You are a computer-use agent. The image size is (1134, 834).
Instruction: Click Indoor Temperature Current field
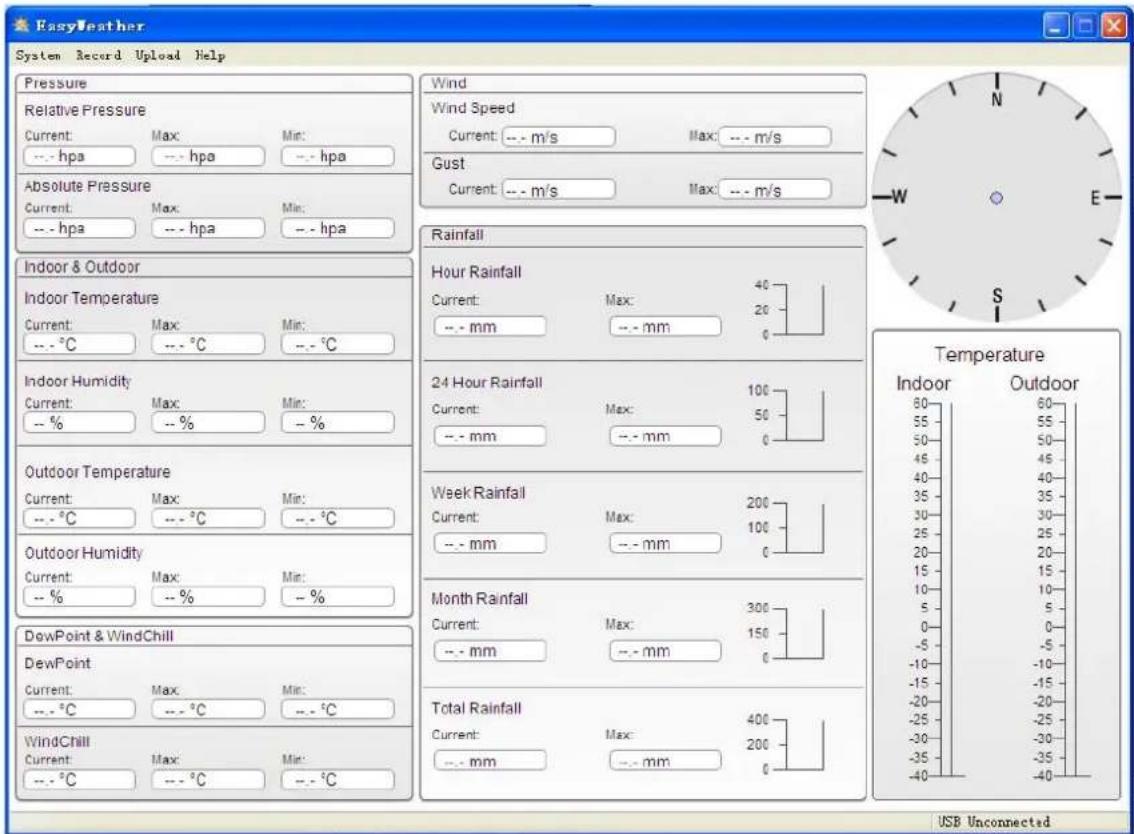point(80,344)
